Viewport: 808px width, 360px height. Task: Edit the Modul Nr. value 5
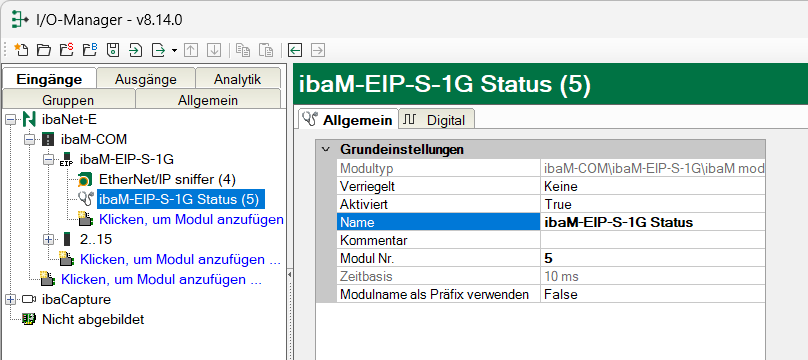click(x=653, y=258)
